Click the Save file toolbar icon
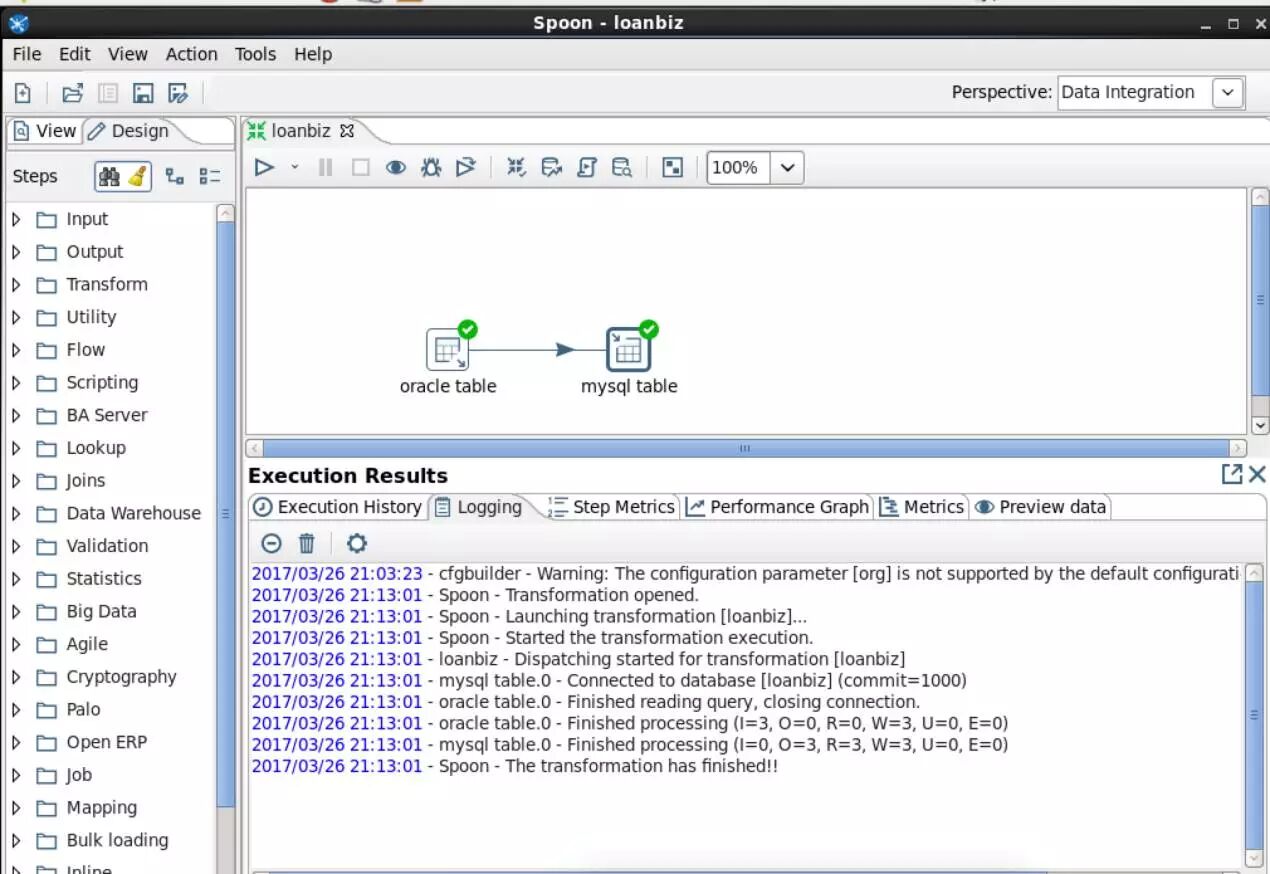 pos(143,93)
